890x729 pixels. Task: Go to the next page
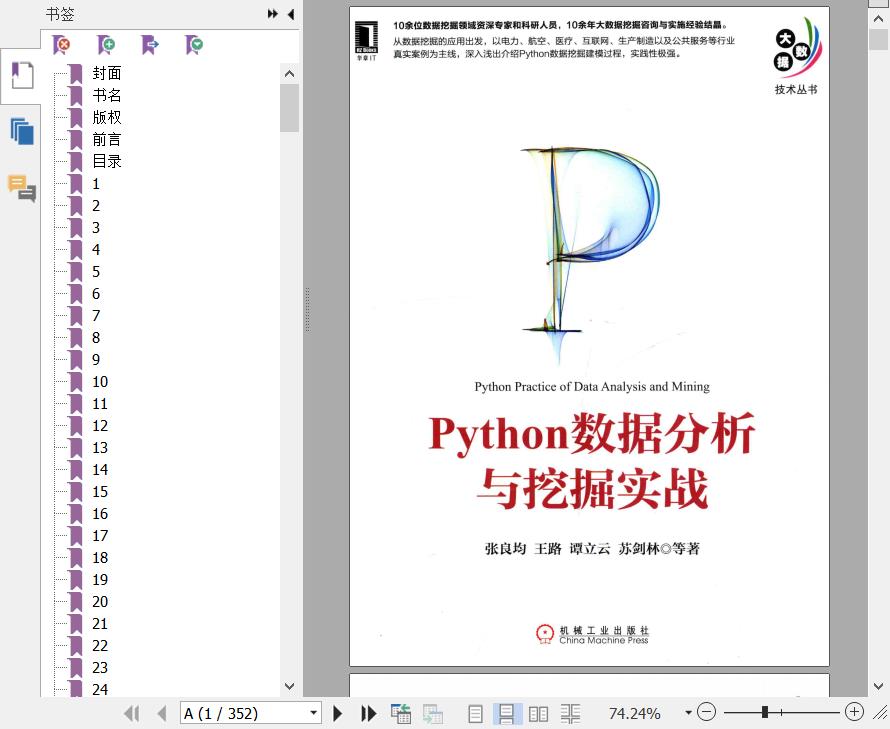338,713
